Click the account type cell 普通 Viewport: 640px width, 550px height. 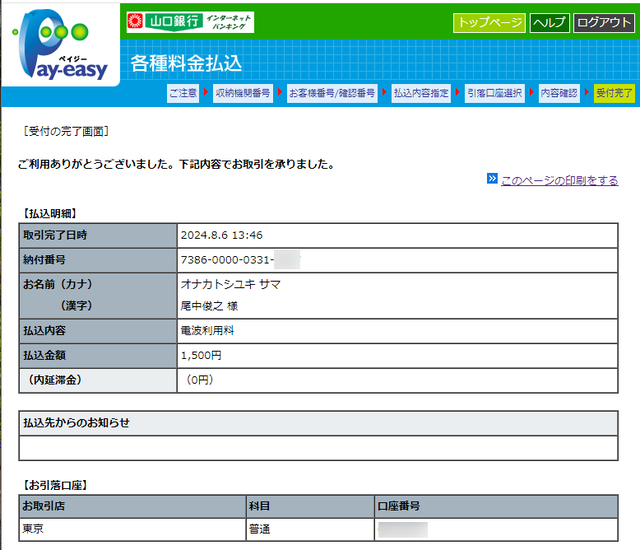tap(310, 529)
